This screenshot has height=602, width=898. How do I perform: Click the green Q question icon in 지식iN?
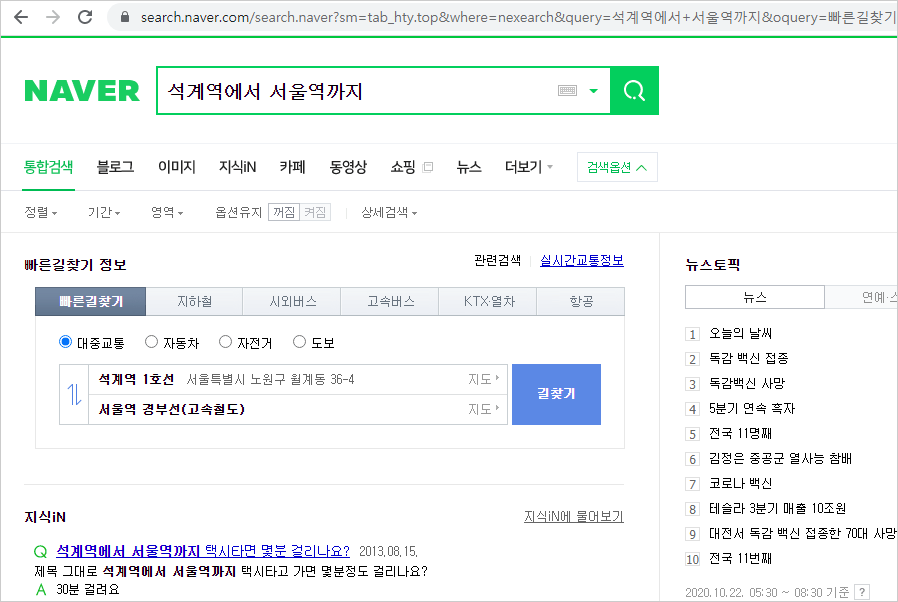(x=41, y=552)
